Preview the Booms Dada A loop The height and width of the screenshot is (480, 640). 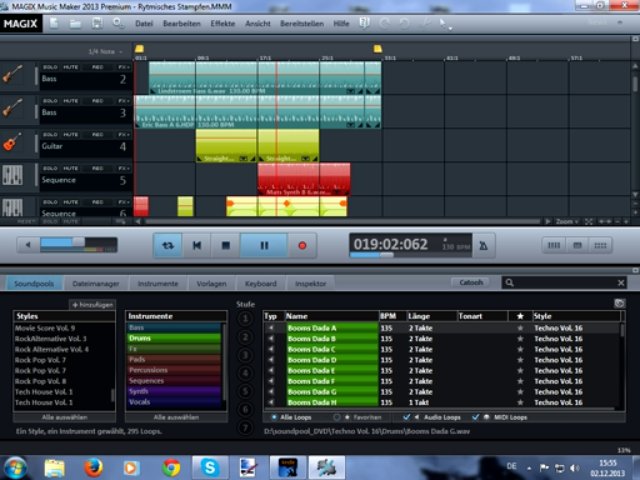click(x=270, y=328)
